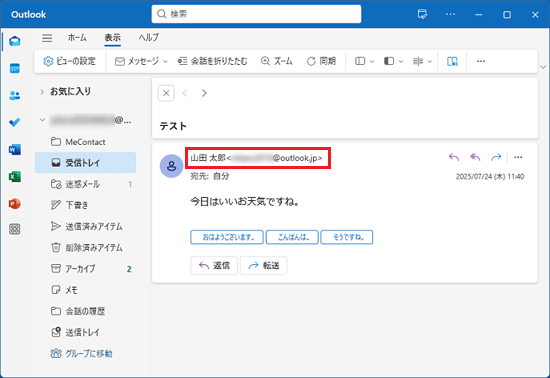Click message subject テスト
550x378 pixels.
click(x=173, y=126)
